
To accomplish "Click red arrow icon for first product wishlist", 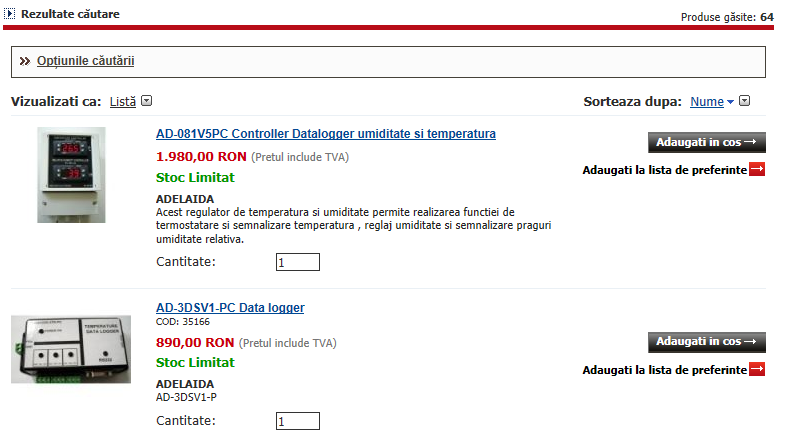I will click(x=757, y=170).
